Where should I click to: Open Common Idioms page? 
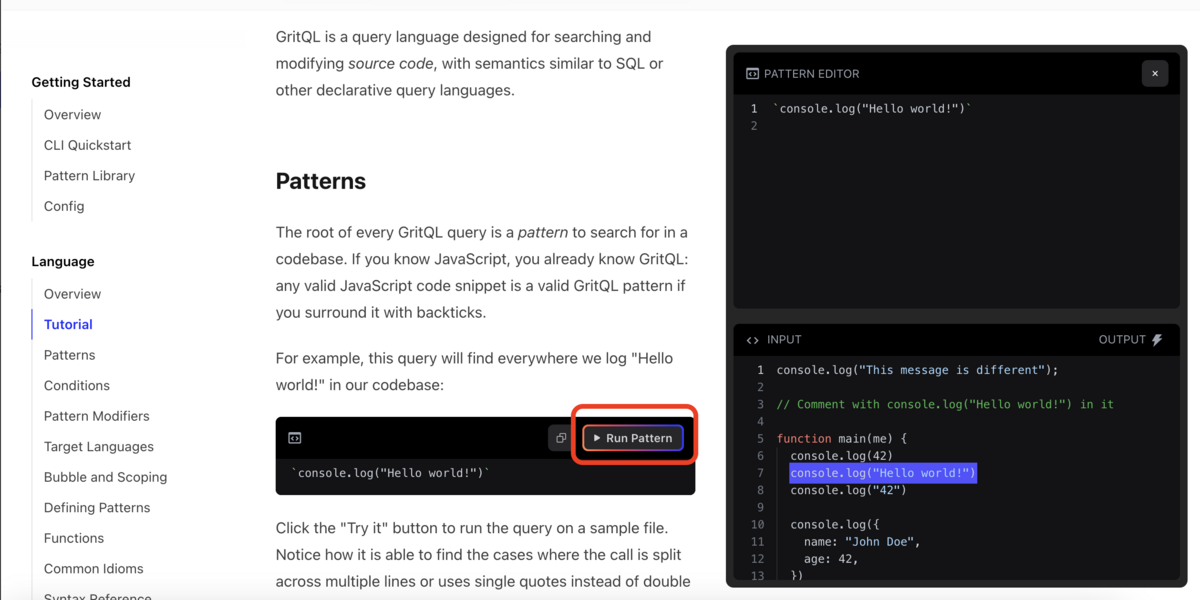pos(93,568)
